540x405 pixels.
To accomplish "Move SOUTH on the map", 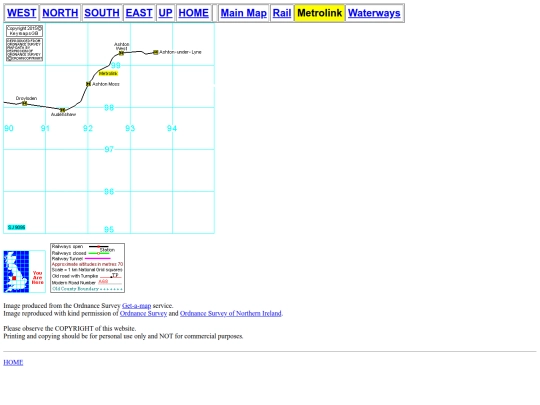I will click(102, 13).
